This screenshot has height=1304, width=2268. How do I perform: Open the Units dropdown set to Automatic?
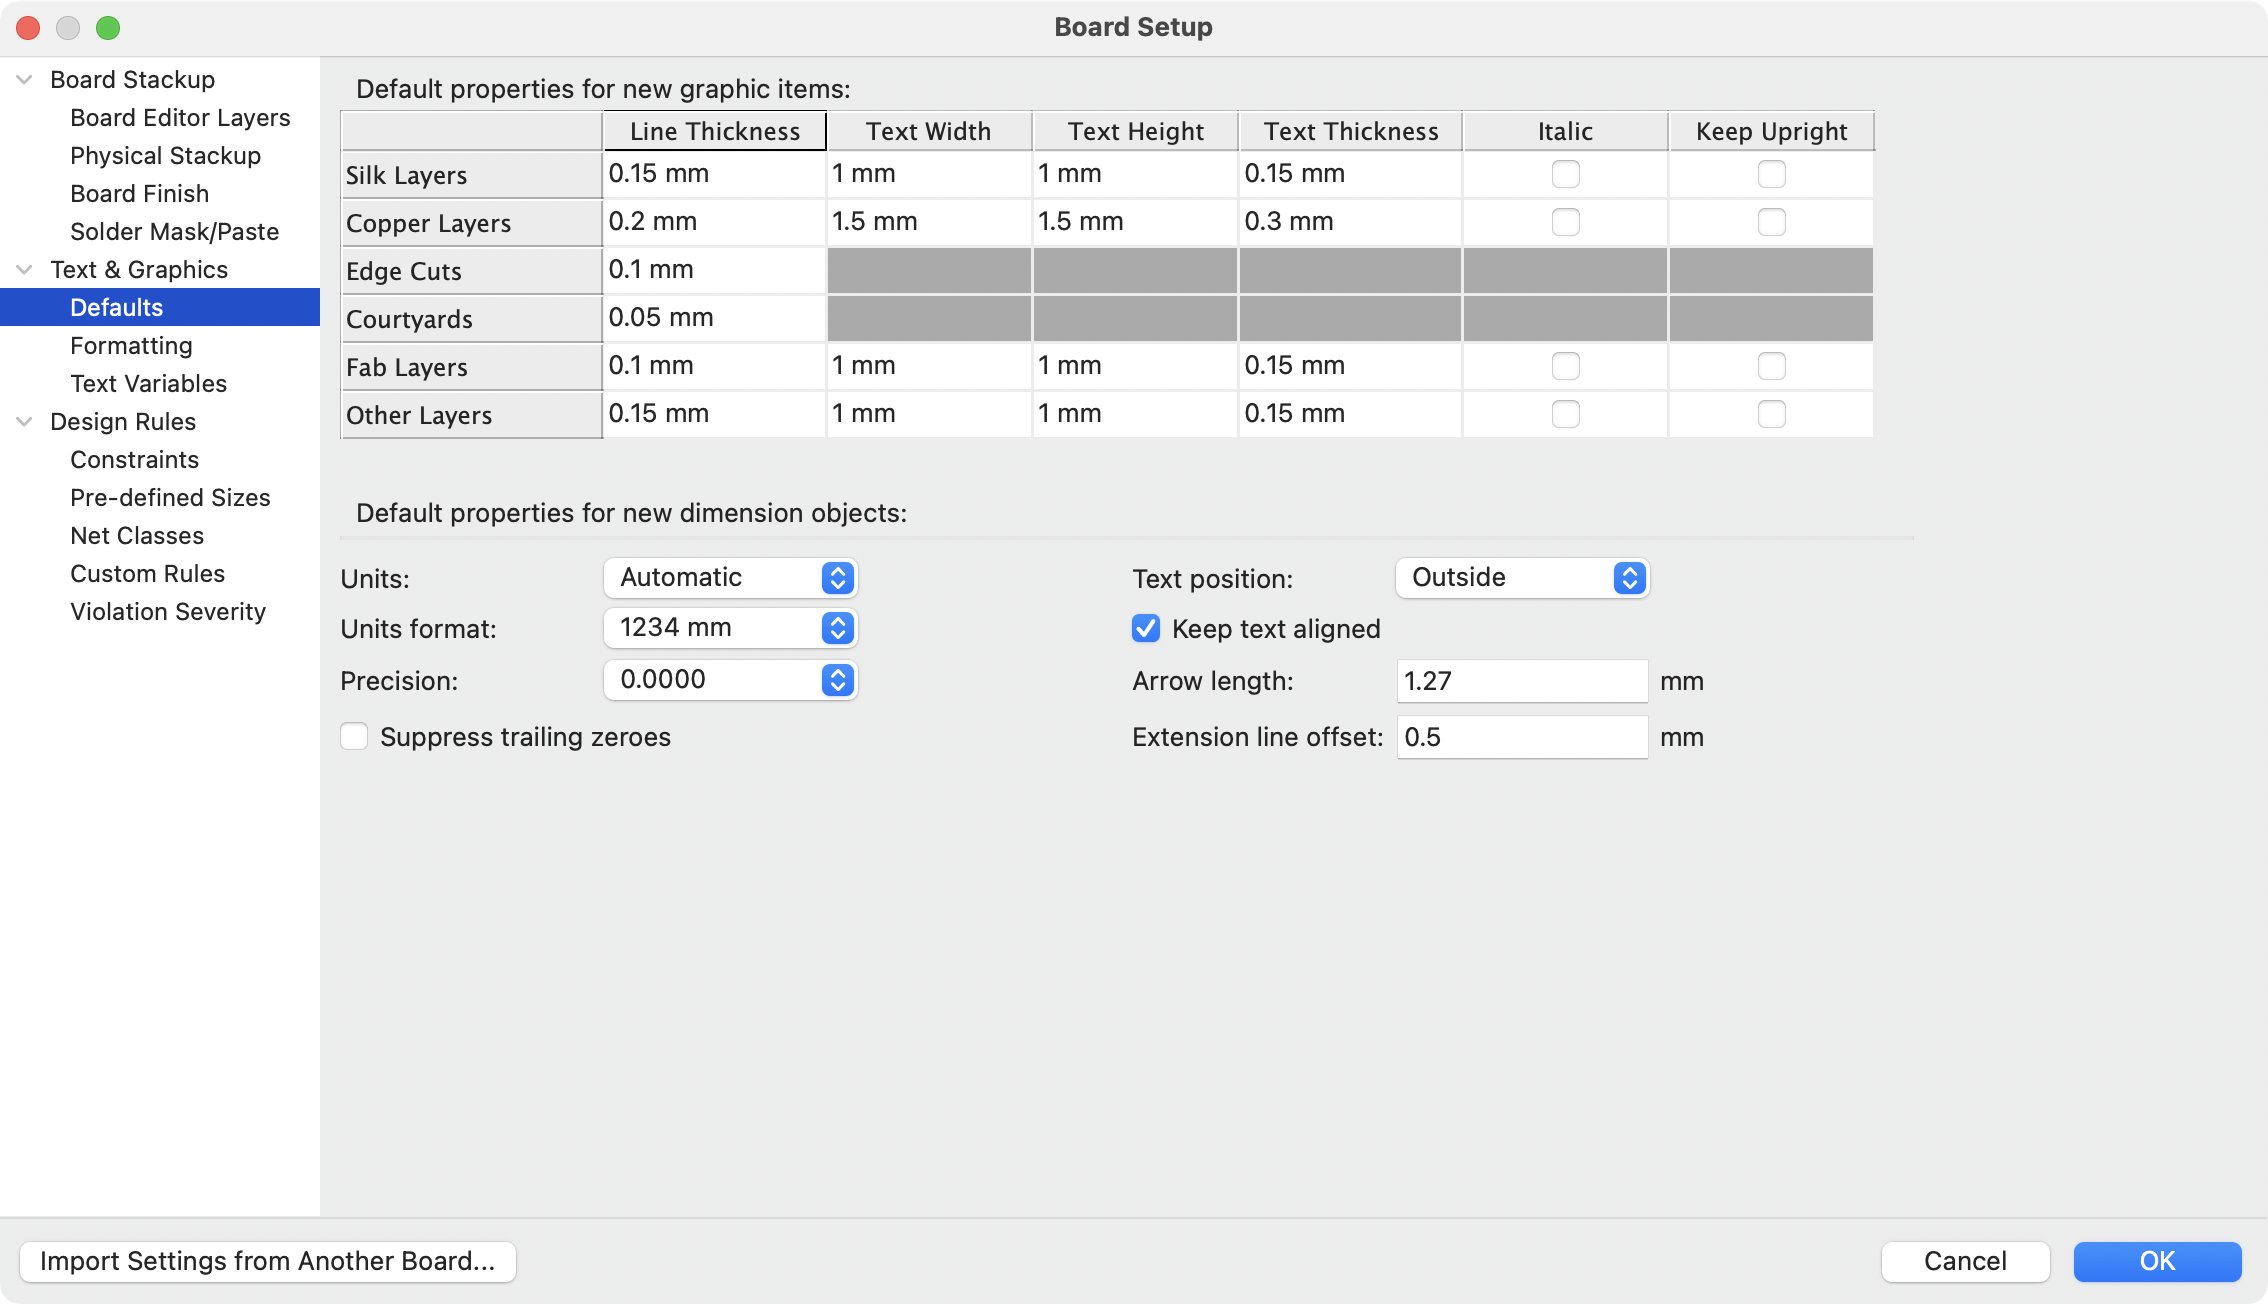730,578
